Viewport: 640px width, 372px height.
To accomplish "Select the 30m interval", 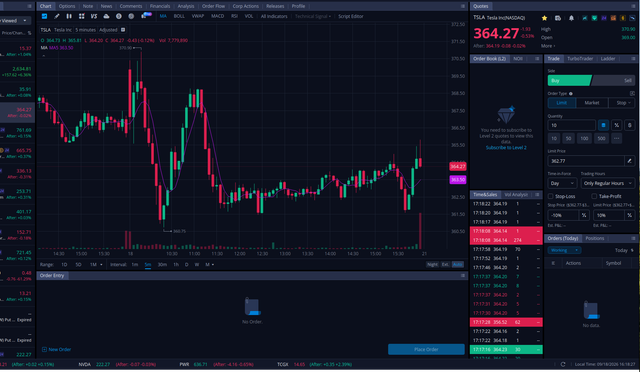I will [162, 265].
